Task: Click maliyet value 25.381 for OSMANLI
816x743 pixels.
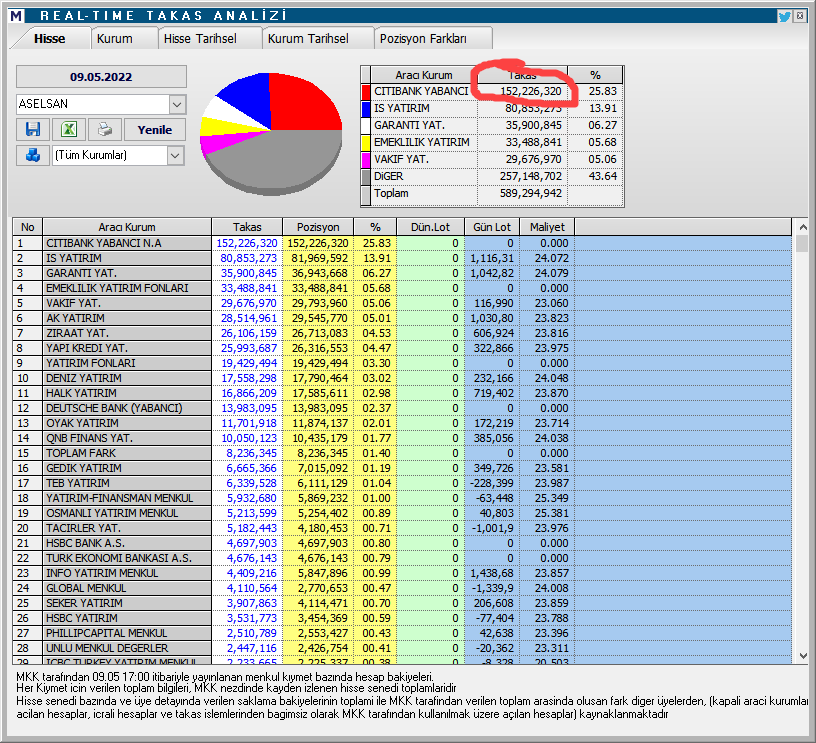Action: click(x=552, y=513)
